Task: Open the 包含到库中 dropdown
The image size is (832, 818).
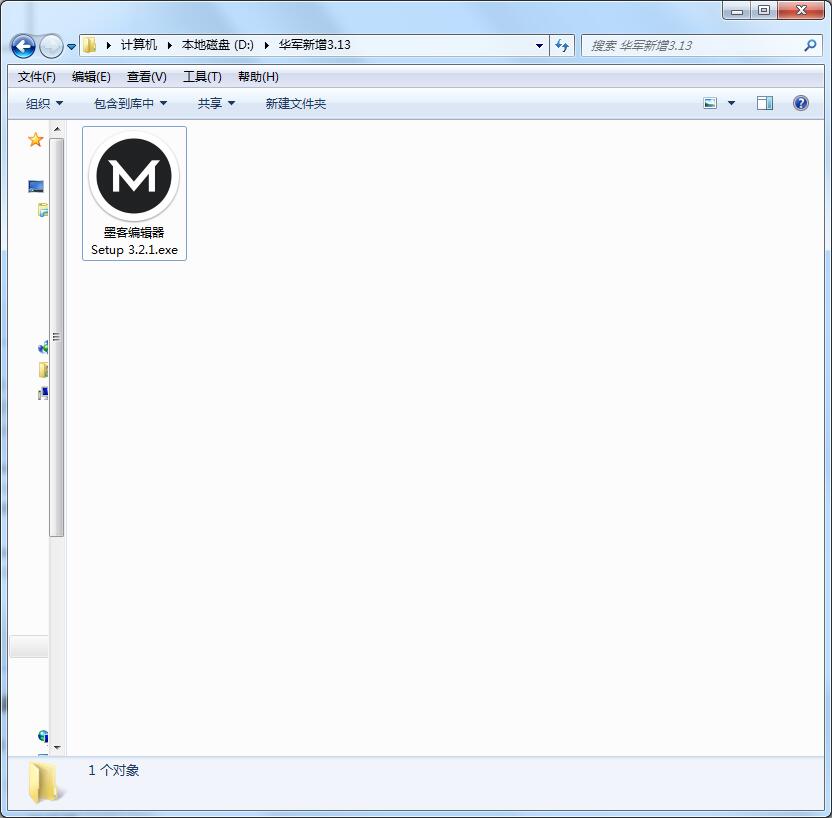Action: (x=131, y=103)
